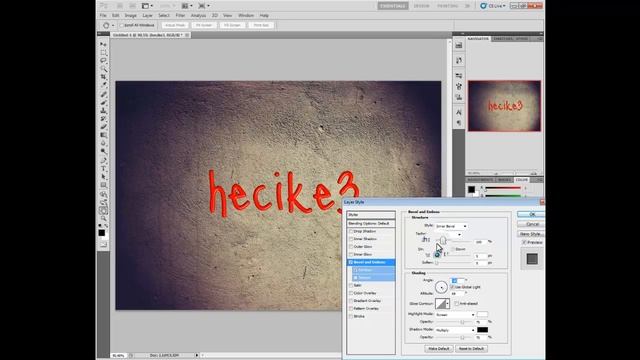Enable the Gradient Overlay checkbox
640x360 pixels.
(351, 301)
